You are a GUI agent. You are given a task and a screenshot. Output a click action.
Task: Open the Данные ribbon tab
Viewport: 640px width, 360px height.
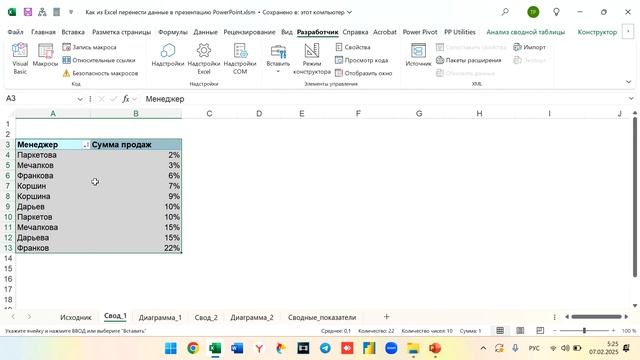(205, 32)
